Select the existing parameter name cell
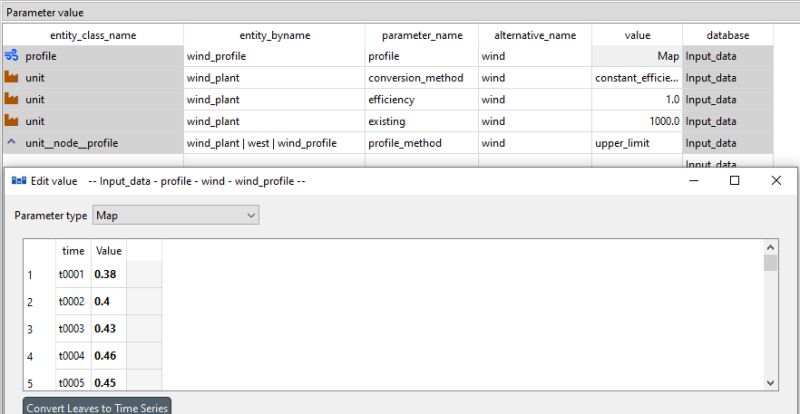800x414 pixels. (x=422, y=121)
